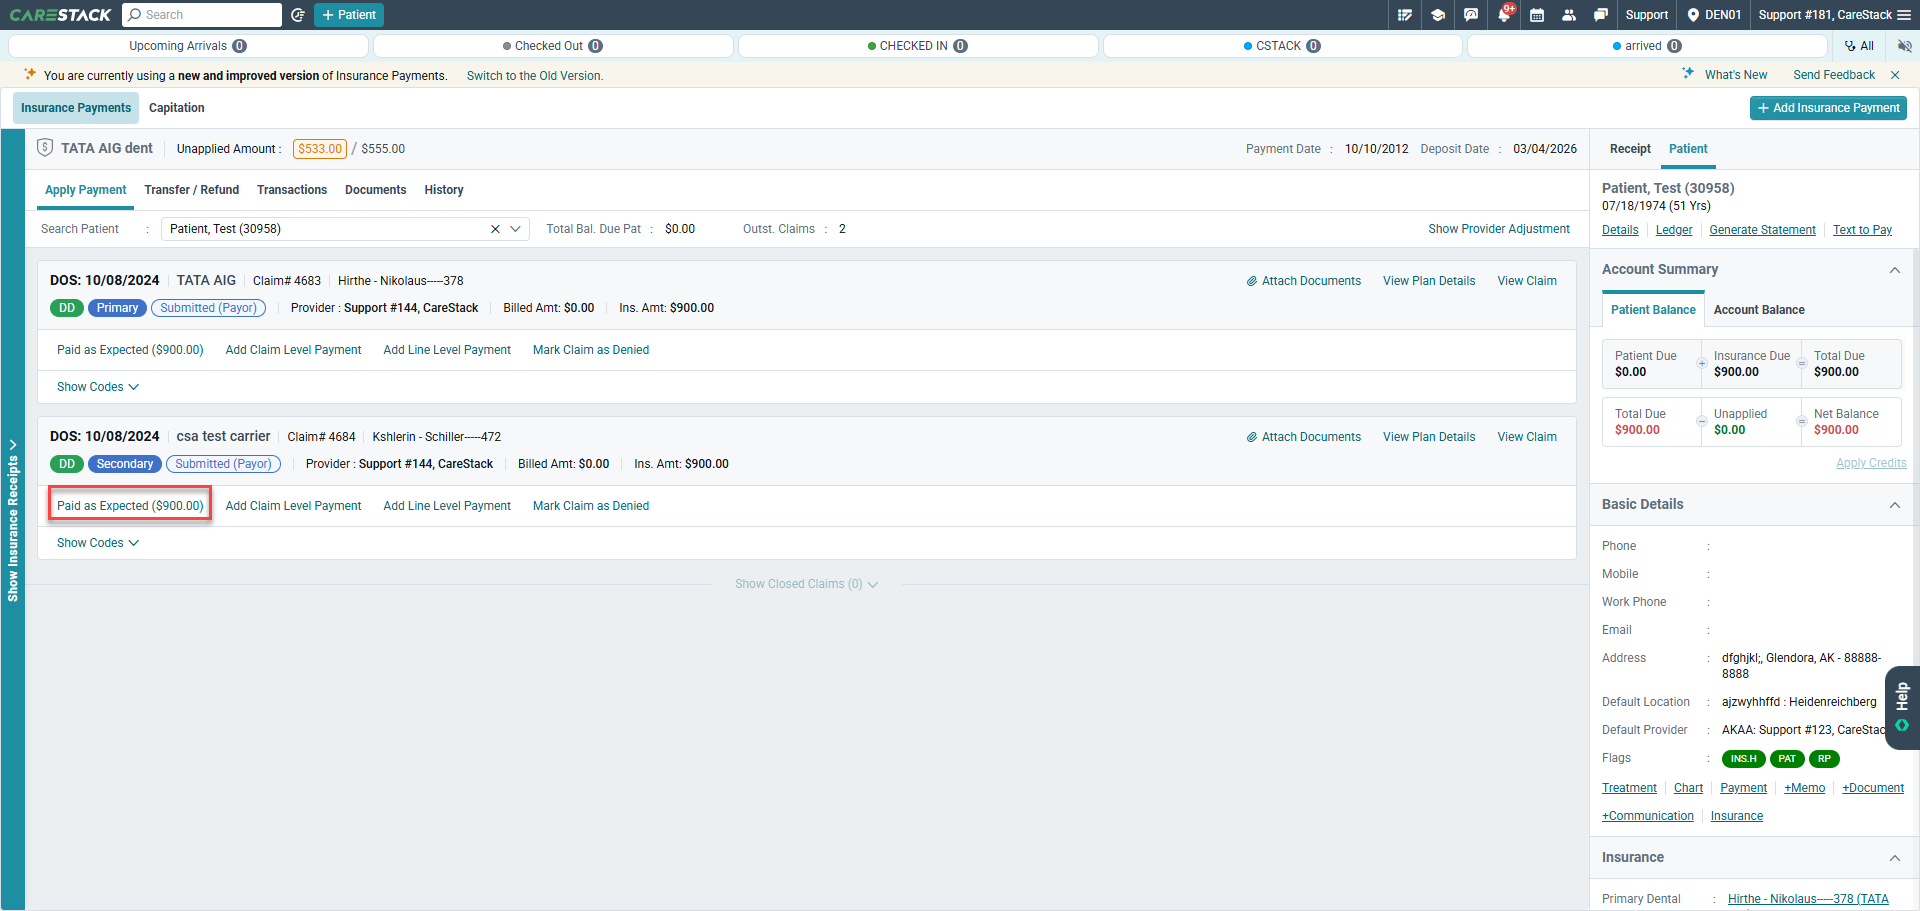Open the Documents tab
Viewport: 1920px width, 911px height.
point(376,190)
